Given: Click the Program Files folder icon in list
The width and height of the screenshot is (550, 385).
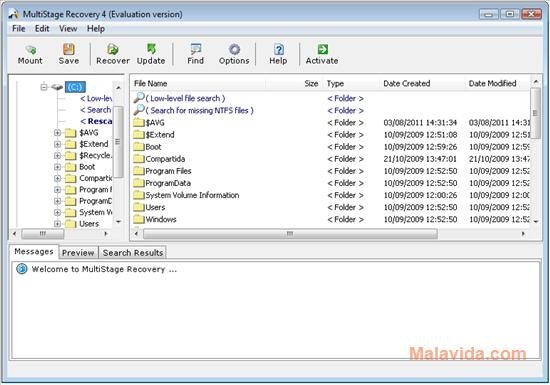Looking at the screenshot, I should [x=139, y=171].
